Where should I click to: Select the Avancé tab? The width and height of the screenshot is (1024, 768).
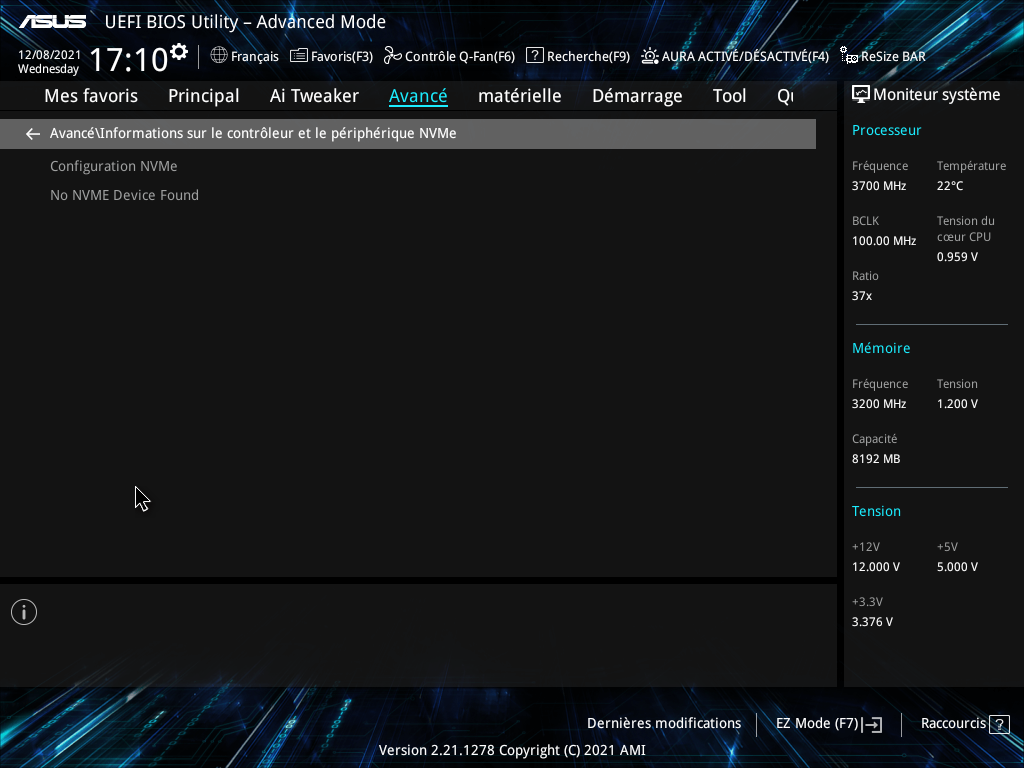coord(418,96)
